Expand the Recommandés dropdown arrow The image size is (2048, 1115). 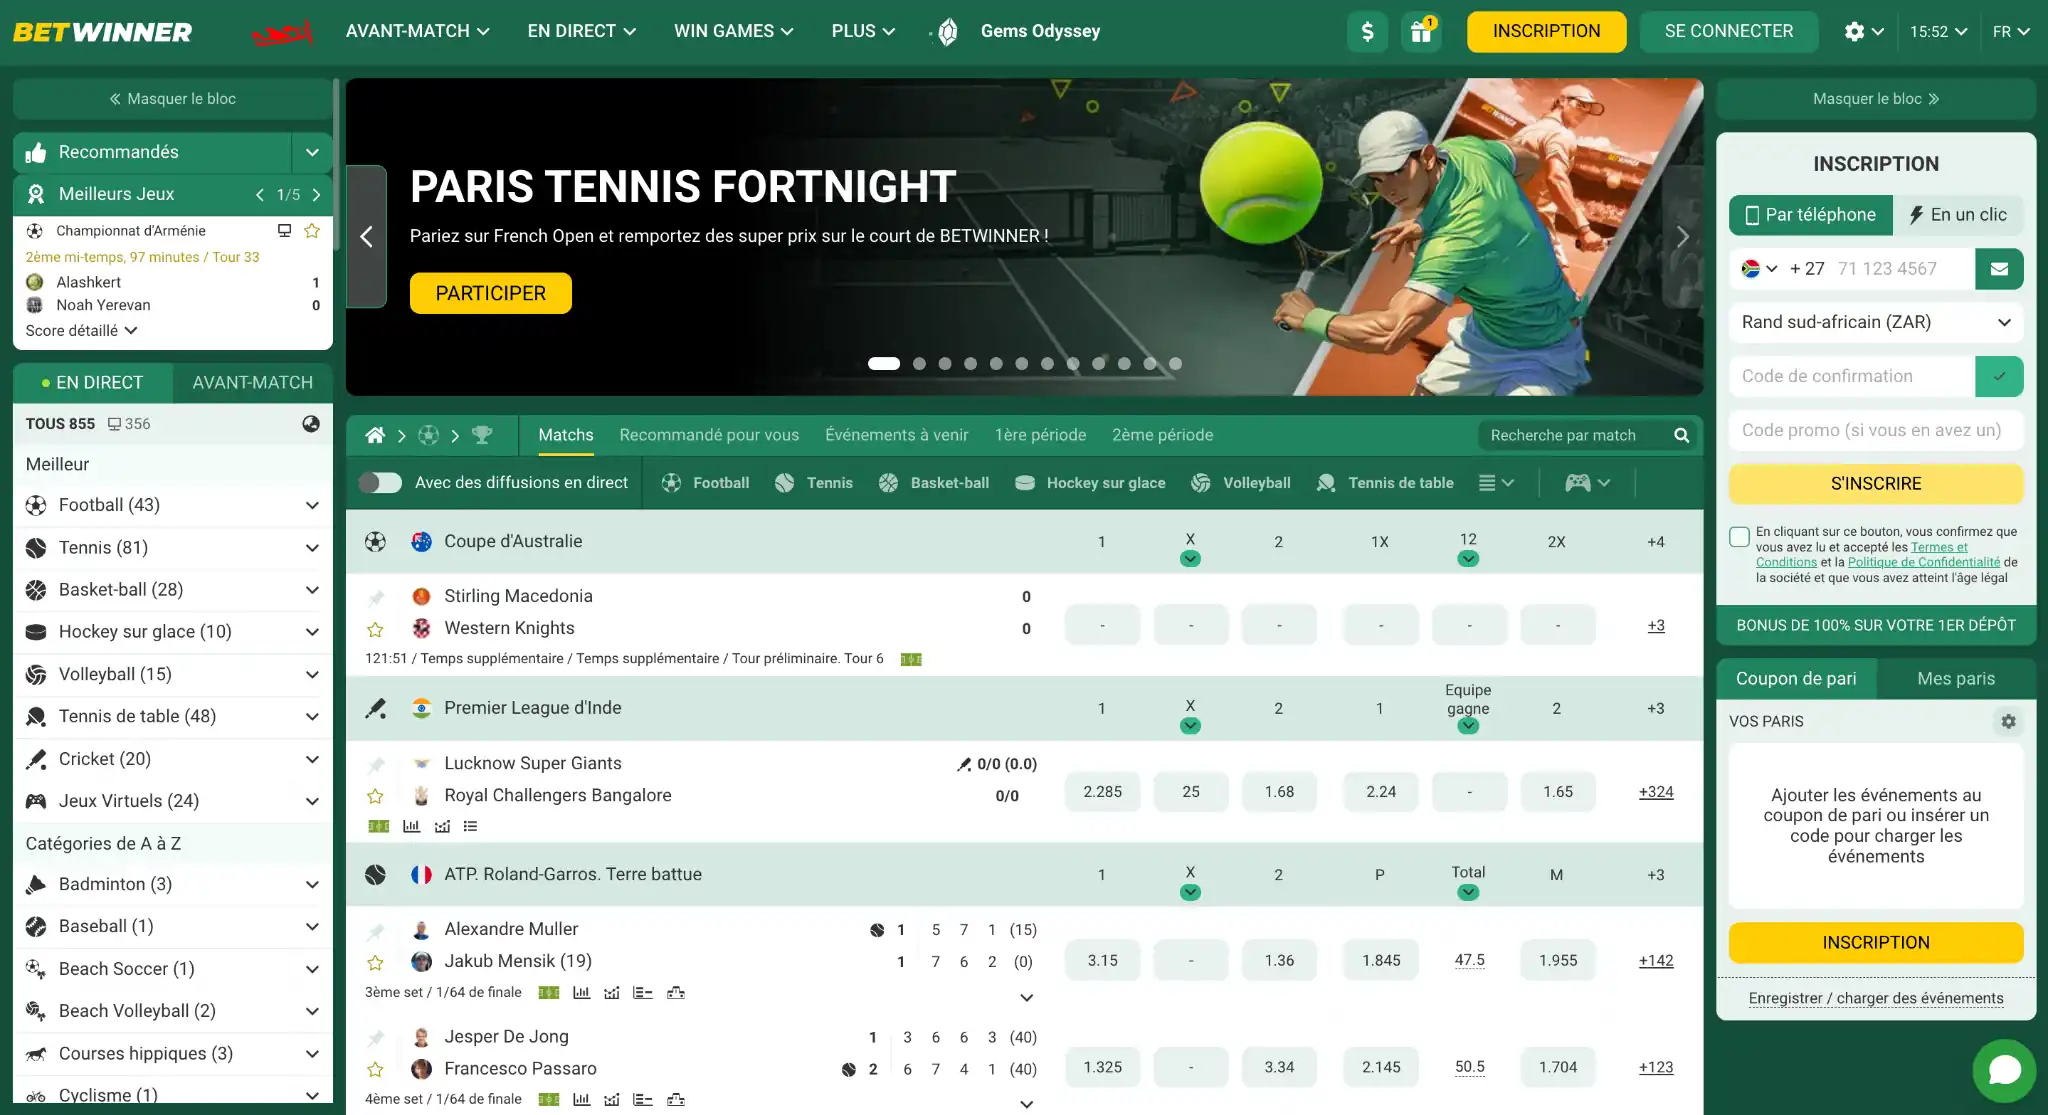click(312, 152)
